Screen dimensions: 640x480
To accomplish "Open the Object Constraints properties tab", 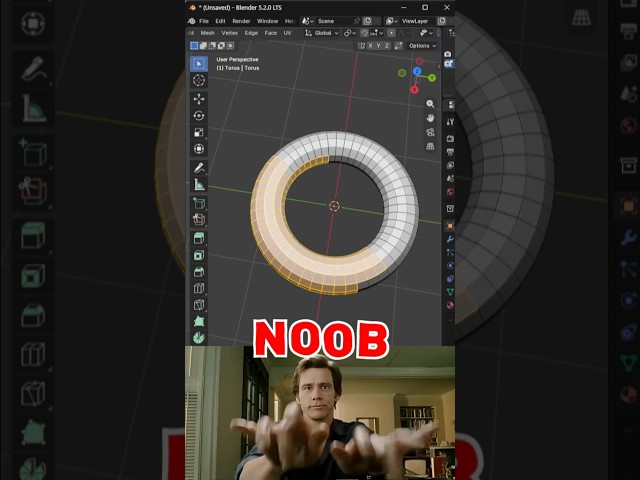I will [450, 279].
